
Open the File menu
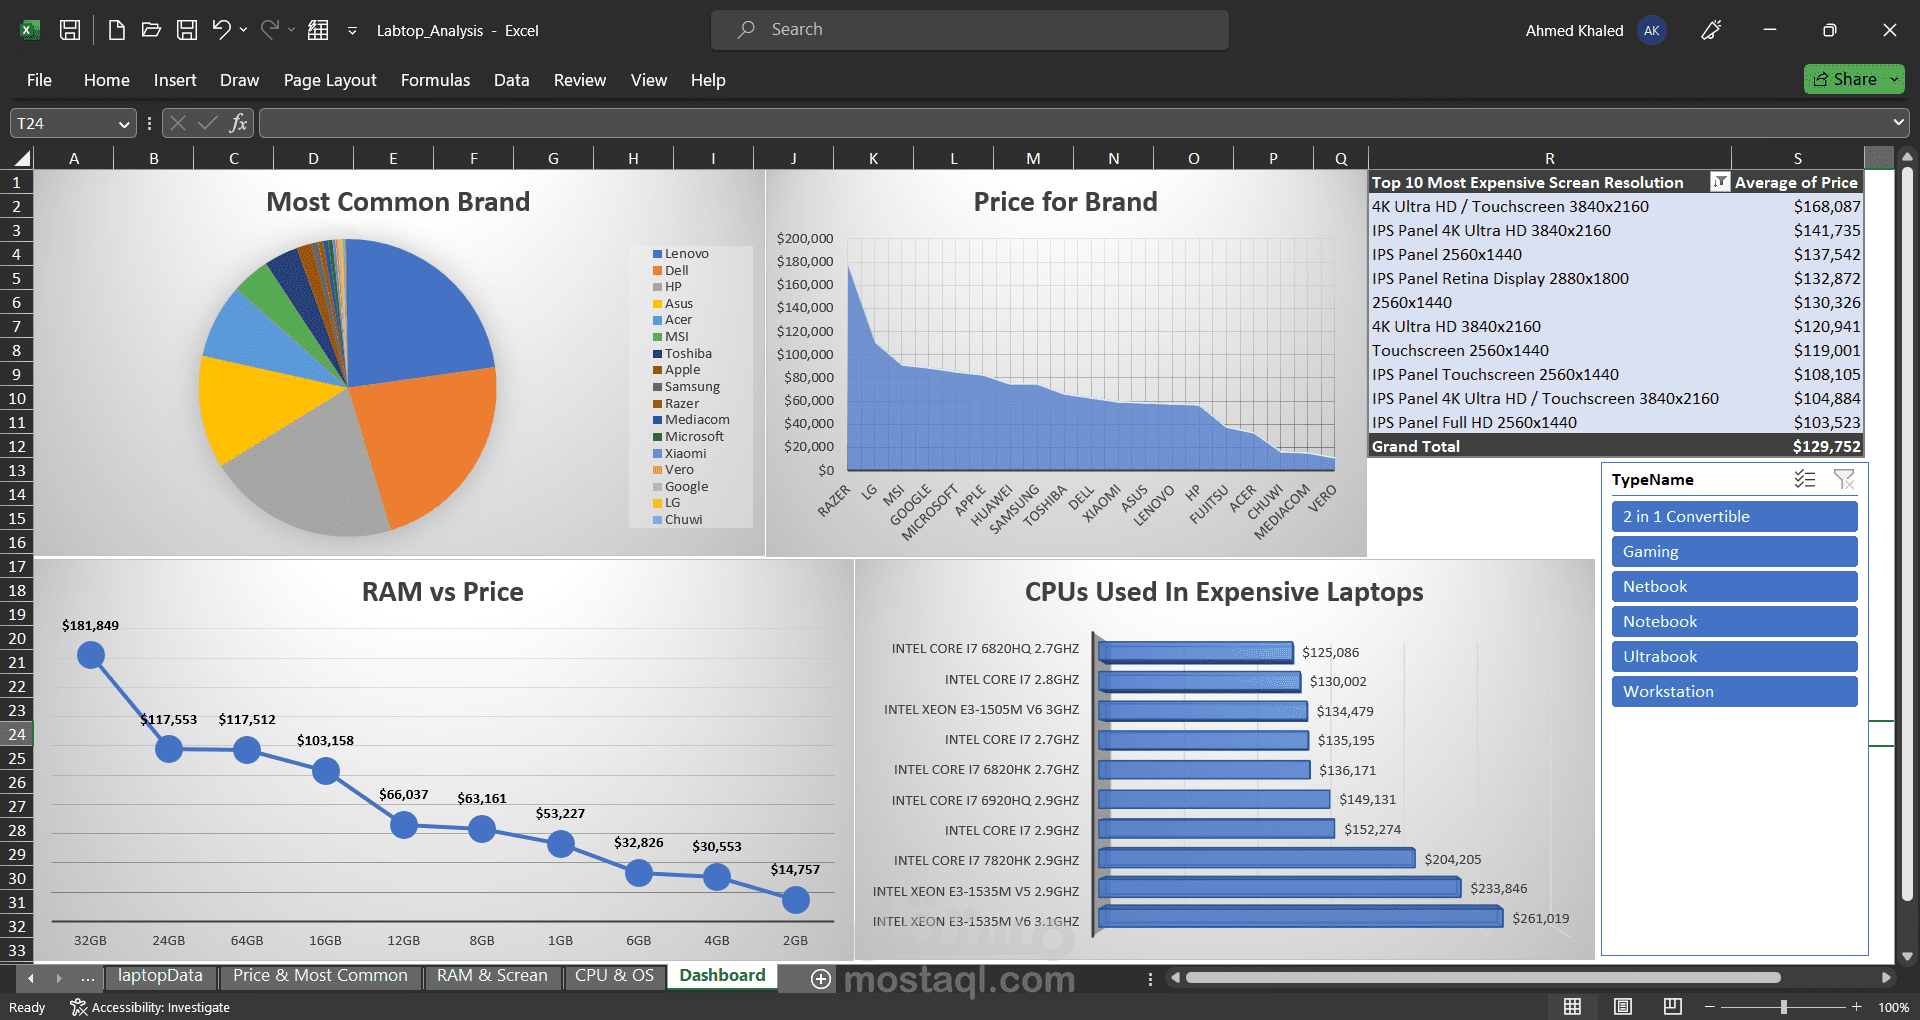[39, 80]
